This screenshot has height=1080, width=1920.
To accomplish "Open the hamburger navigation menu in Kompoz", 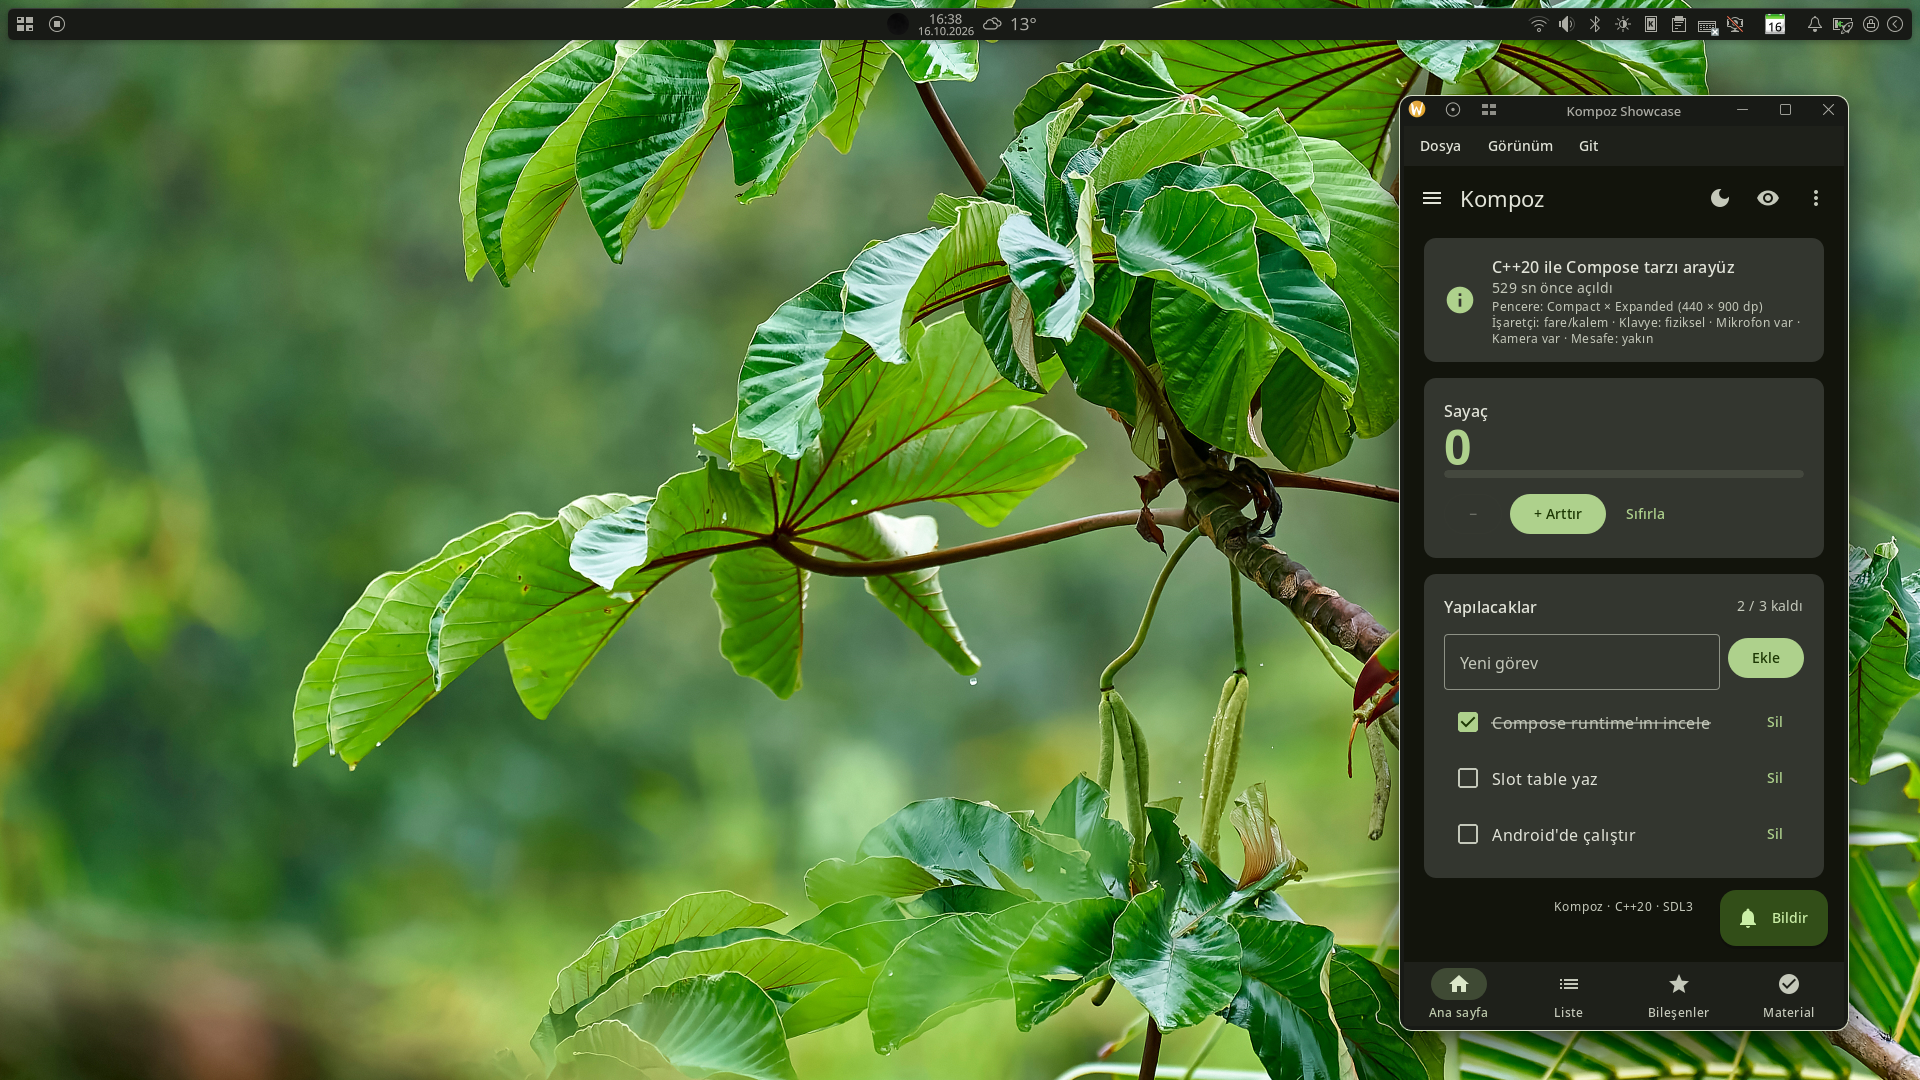I will (x=1432, y=198).
